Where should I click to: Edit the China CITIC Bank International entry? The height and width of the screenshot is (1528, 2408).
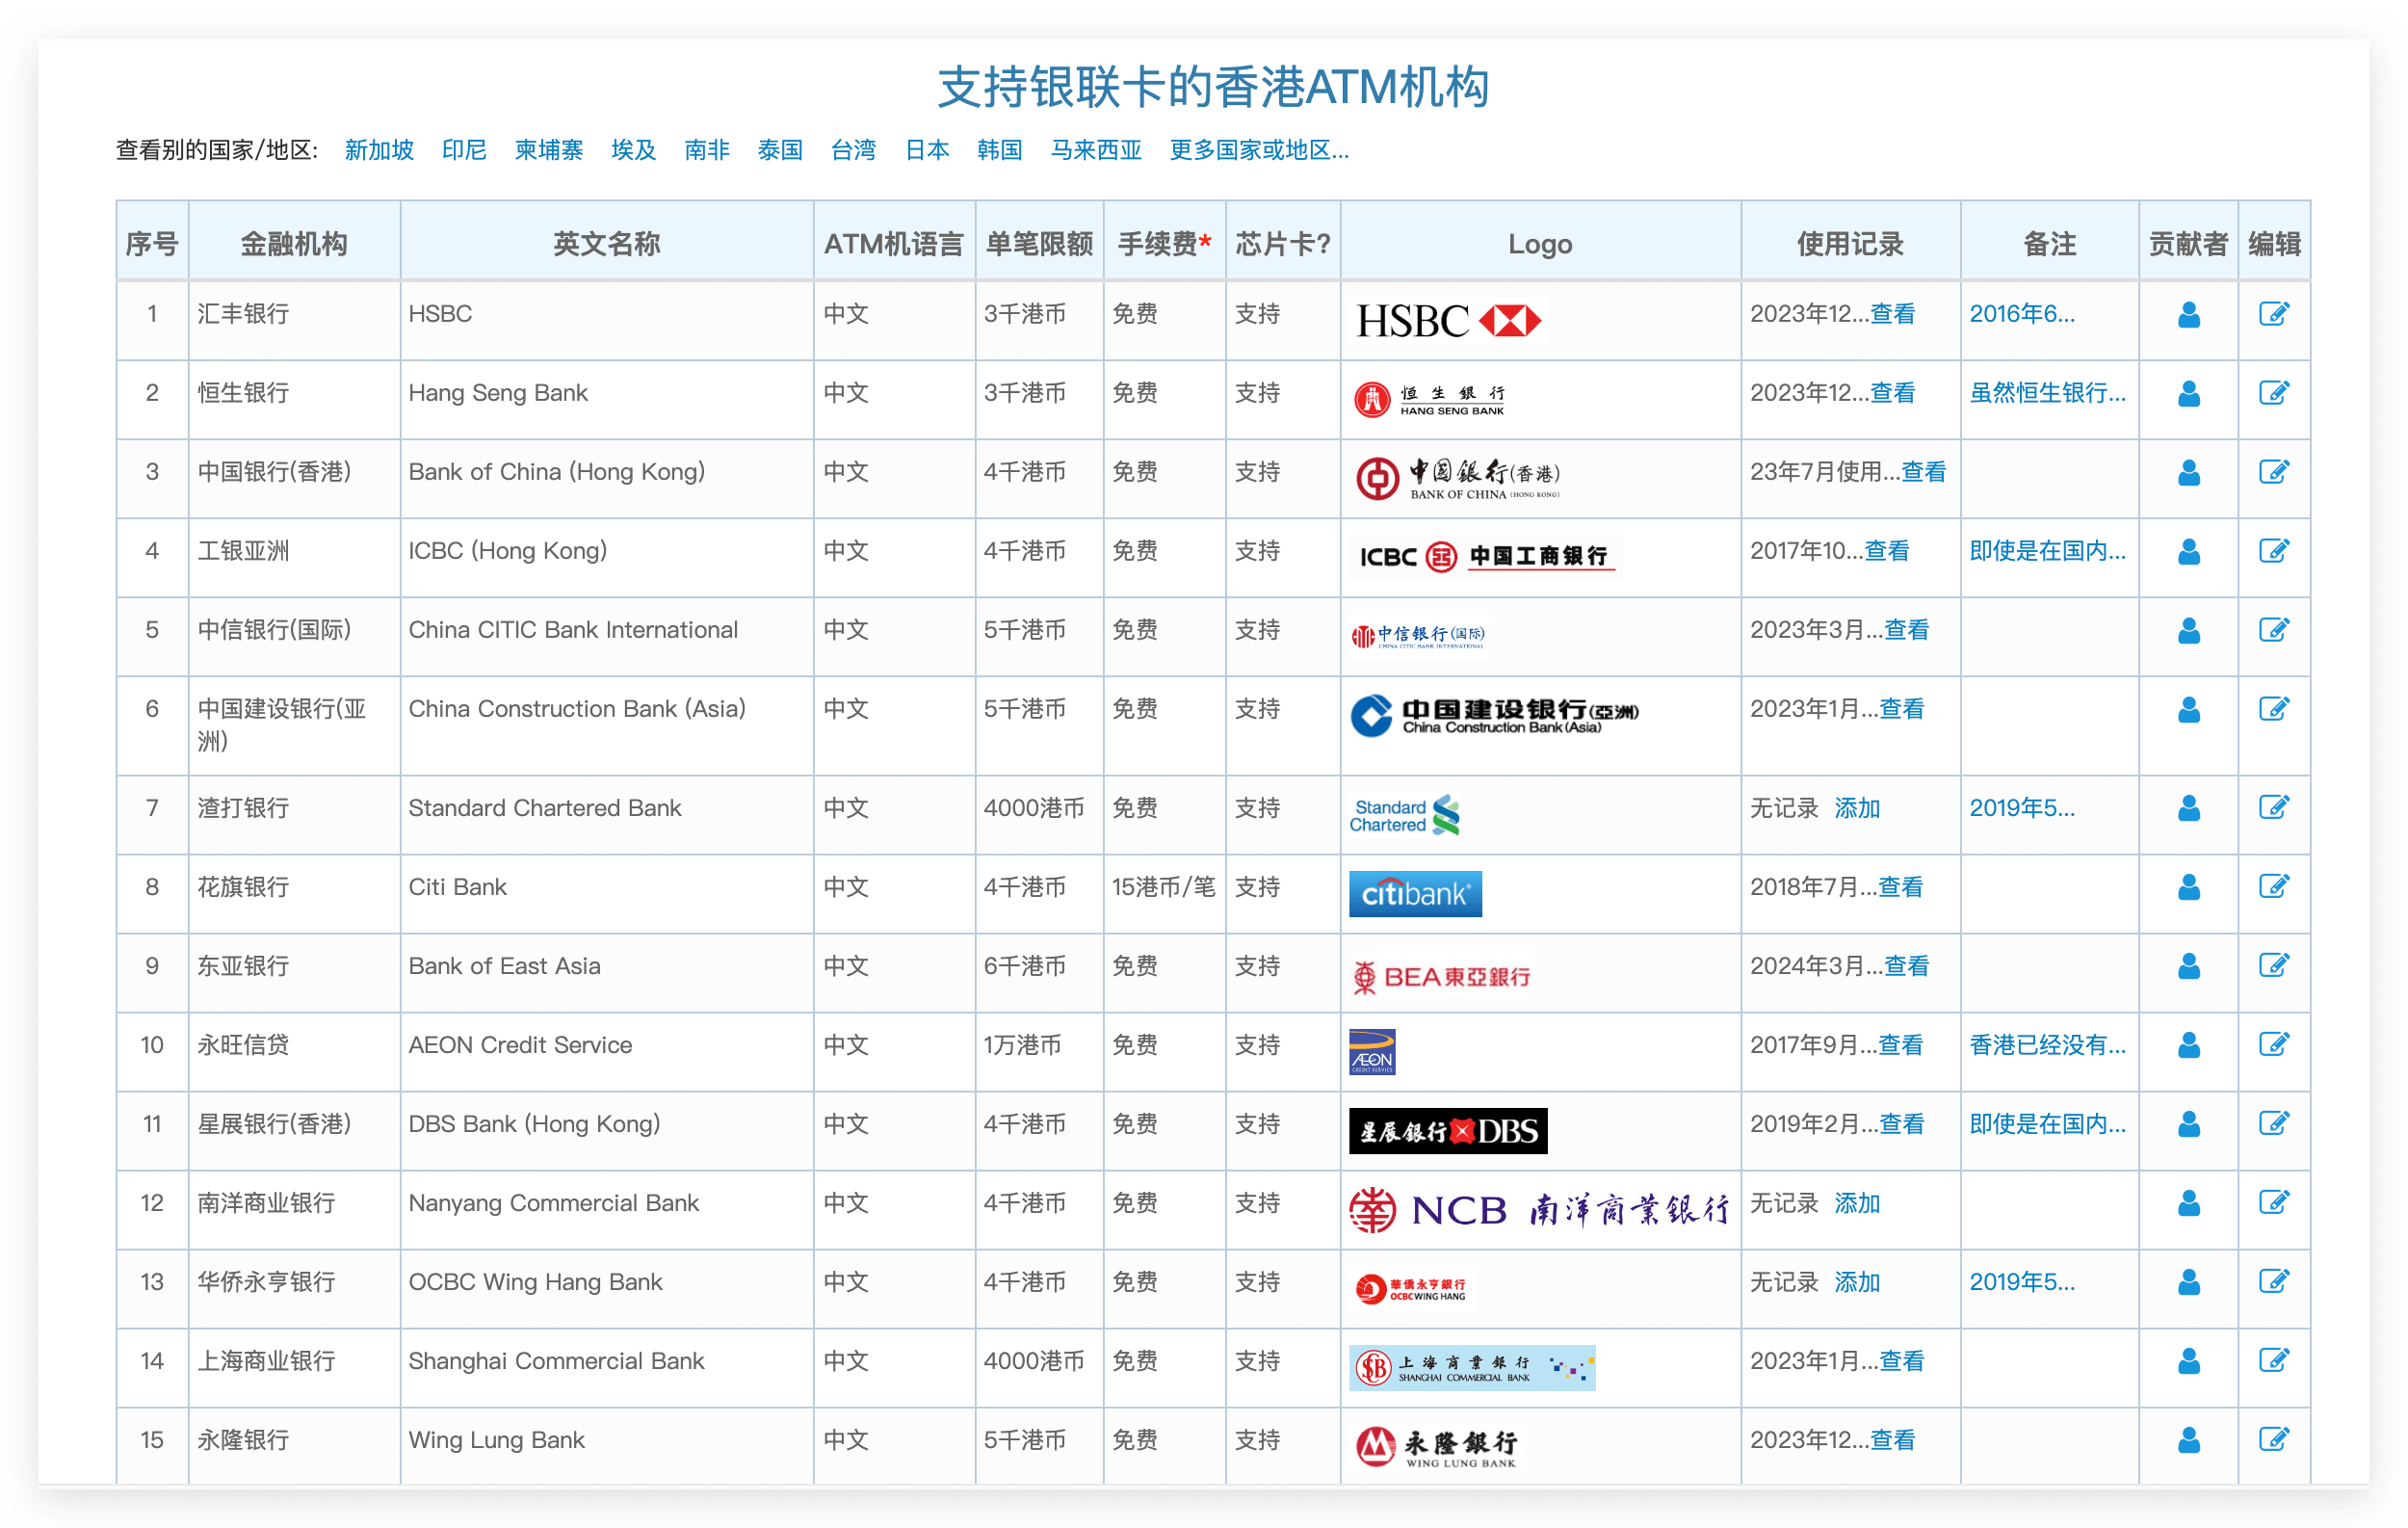tap(2273, 630)
